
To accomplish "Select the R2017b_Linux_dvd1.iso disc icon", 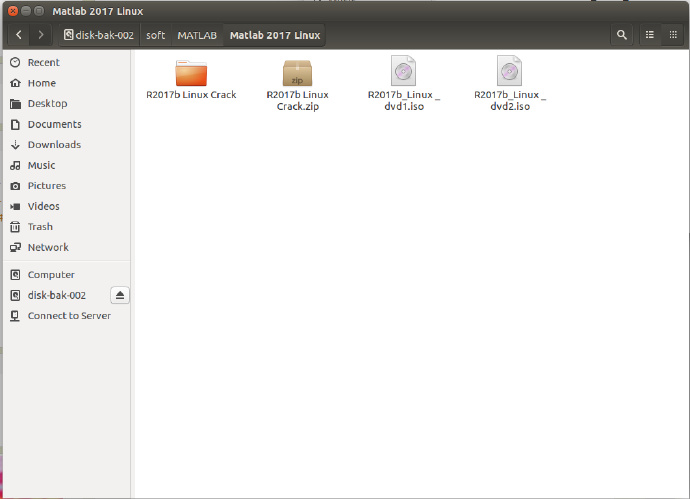I will pyautogui.click(x=404, y=70).
